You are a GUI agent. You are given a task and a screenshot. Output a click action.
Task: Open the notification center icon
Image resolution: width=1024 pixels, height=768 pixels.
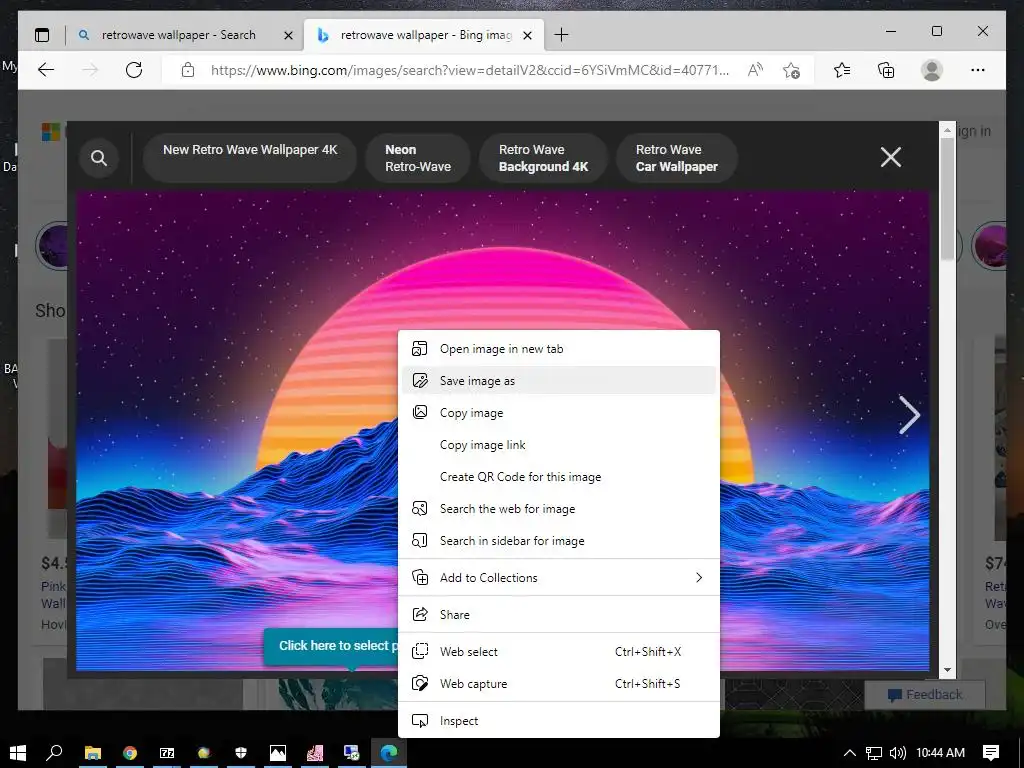click(991, 753)
